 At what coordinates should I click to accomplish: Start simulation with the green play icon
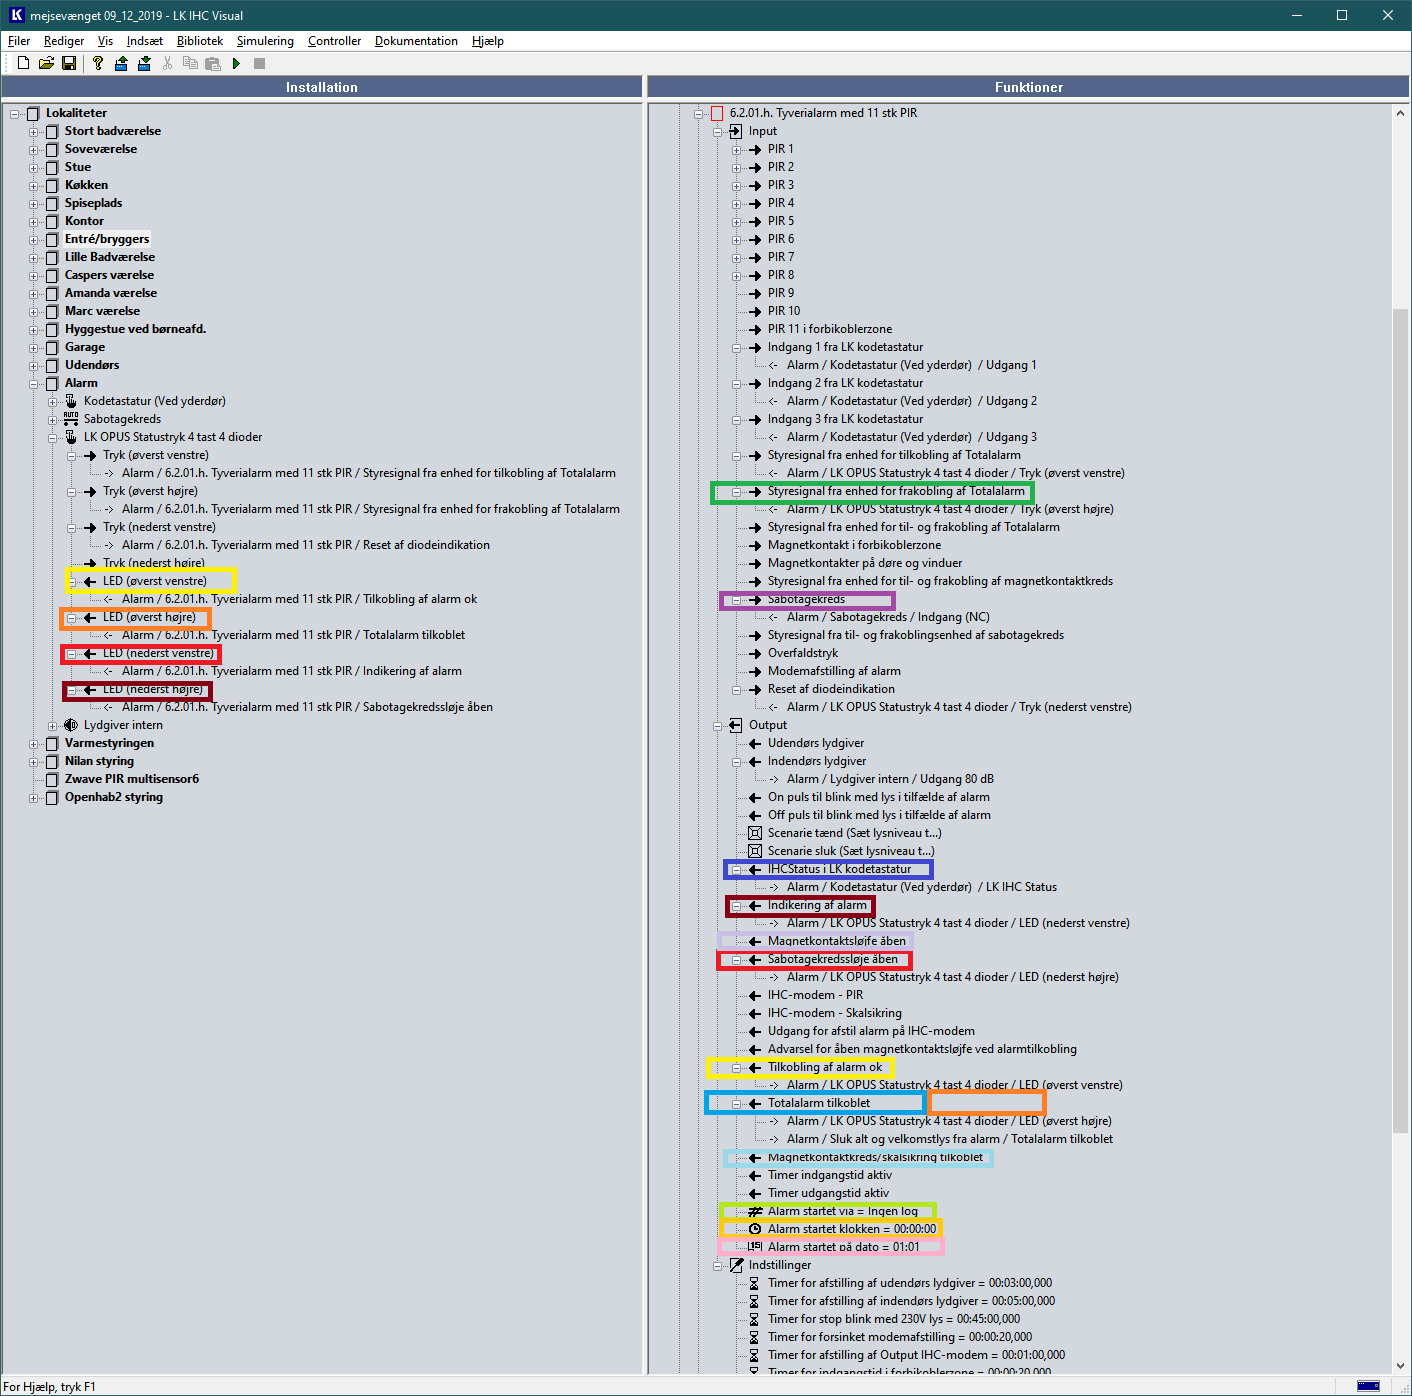coord(236,63)
